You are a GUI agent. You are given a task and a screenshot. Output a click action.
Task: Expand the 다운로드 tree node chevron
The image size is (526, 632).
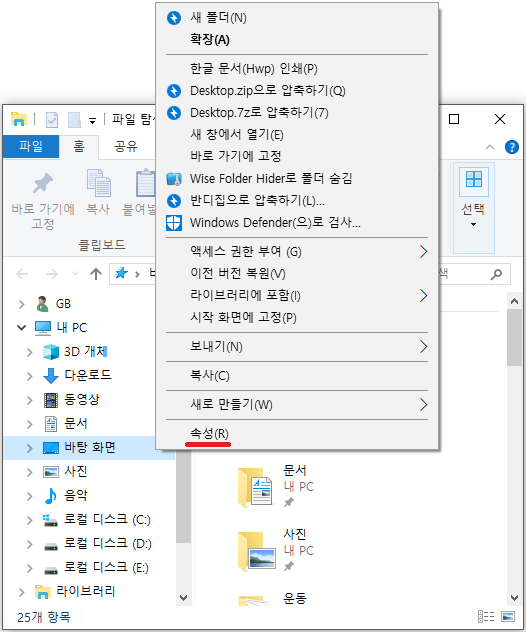[x=29, y=376]
